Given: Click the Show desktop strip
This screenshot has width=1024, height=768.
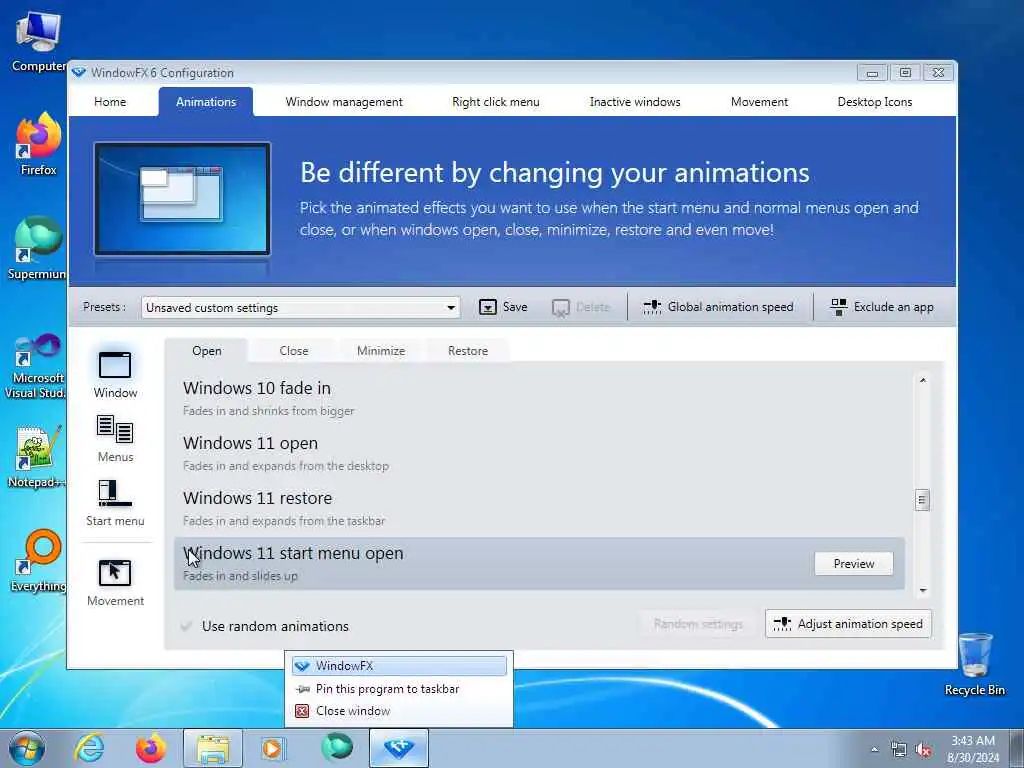Looking at the screenshot, I should (1017, 748).
